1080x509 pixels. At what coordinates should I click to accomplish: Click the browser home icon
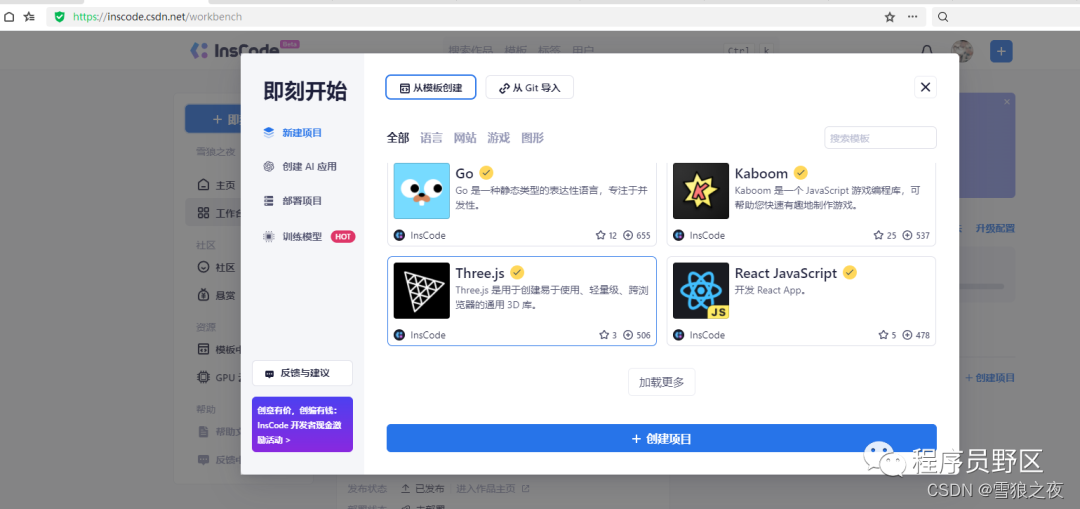(9, 17)
